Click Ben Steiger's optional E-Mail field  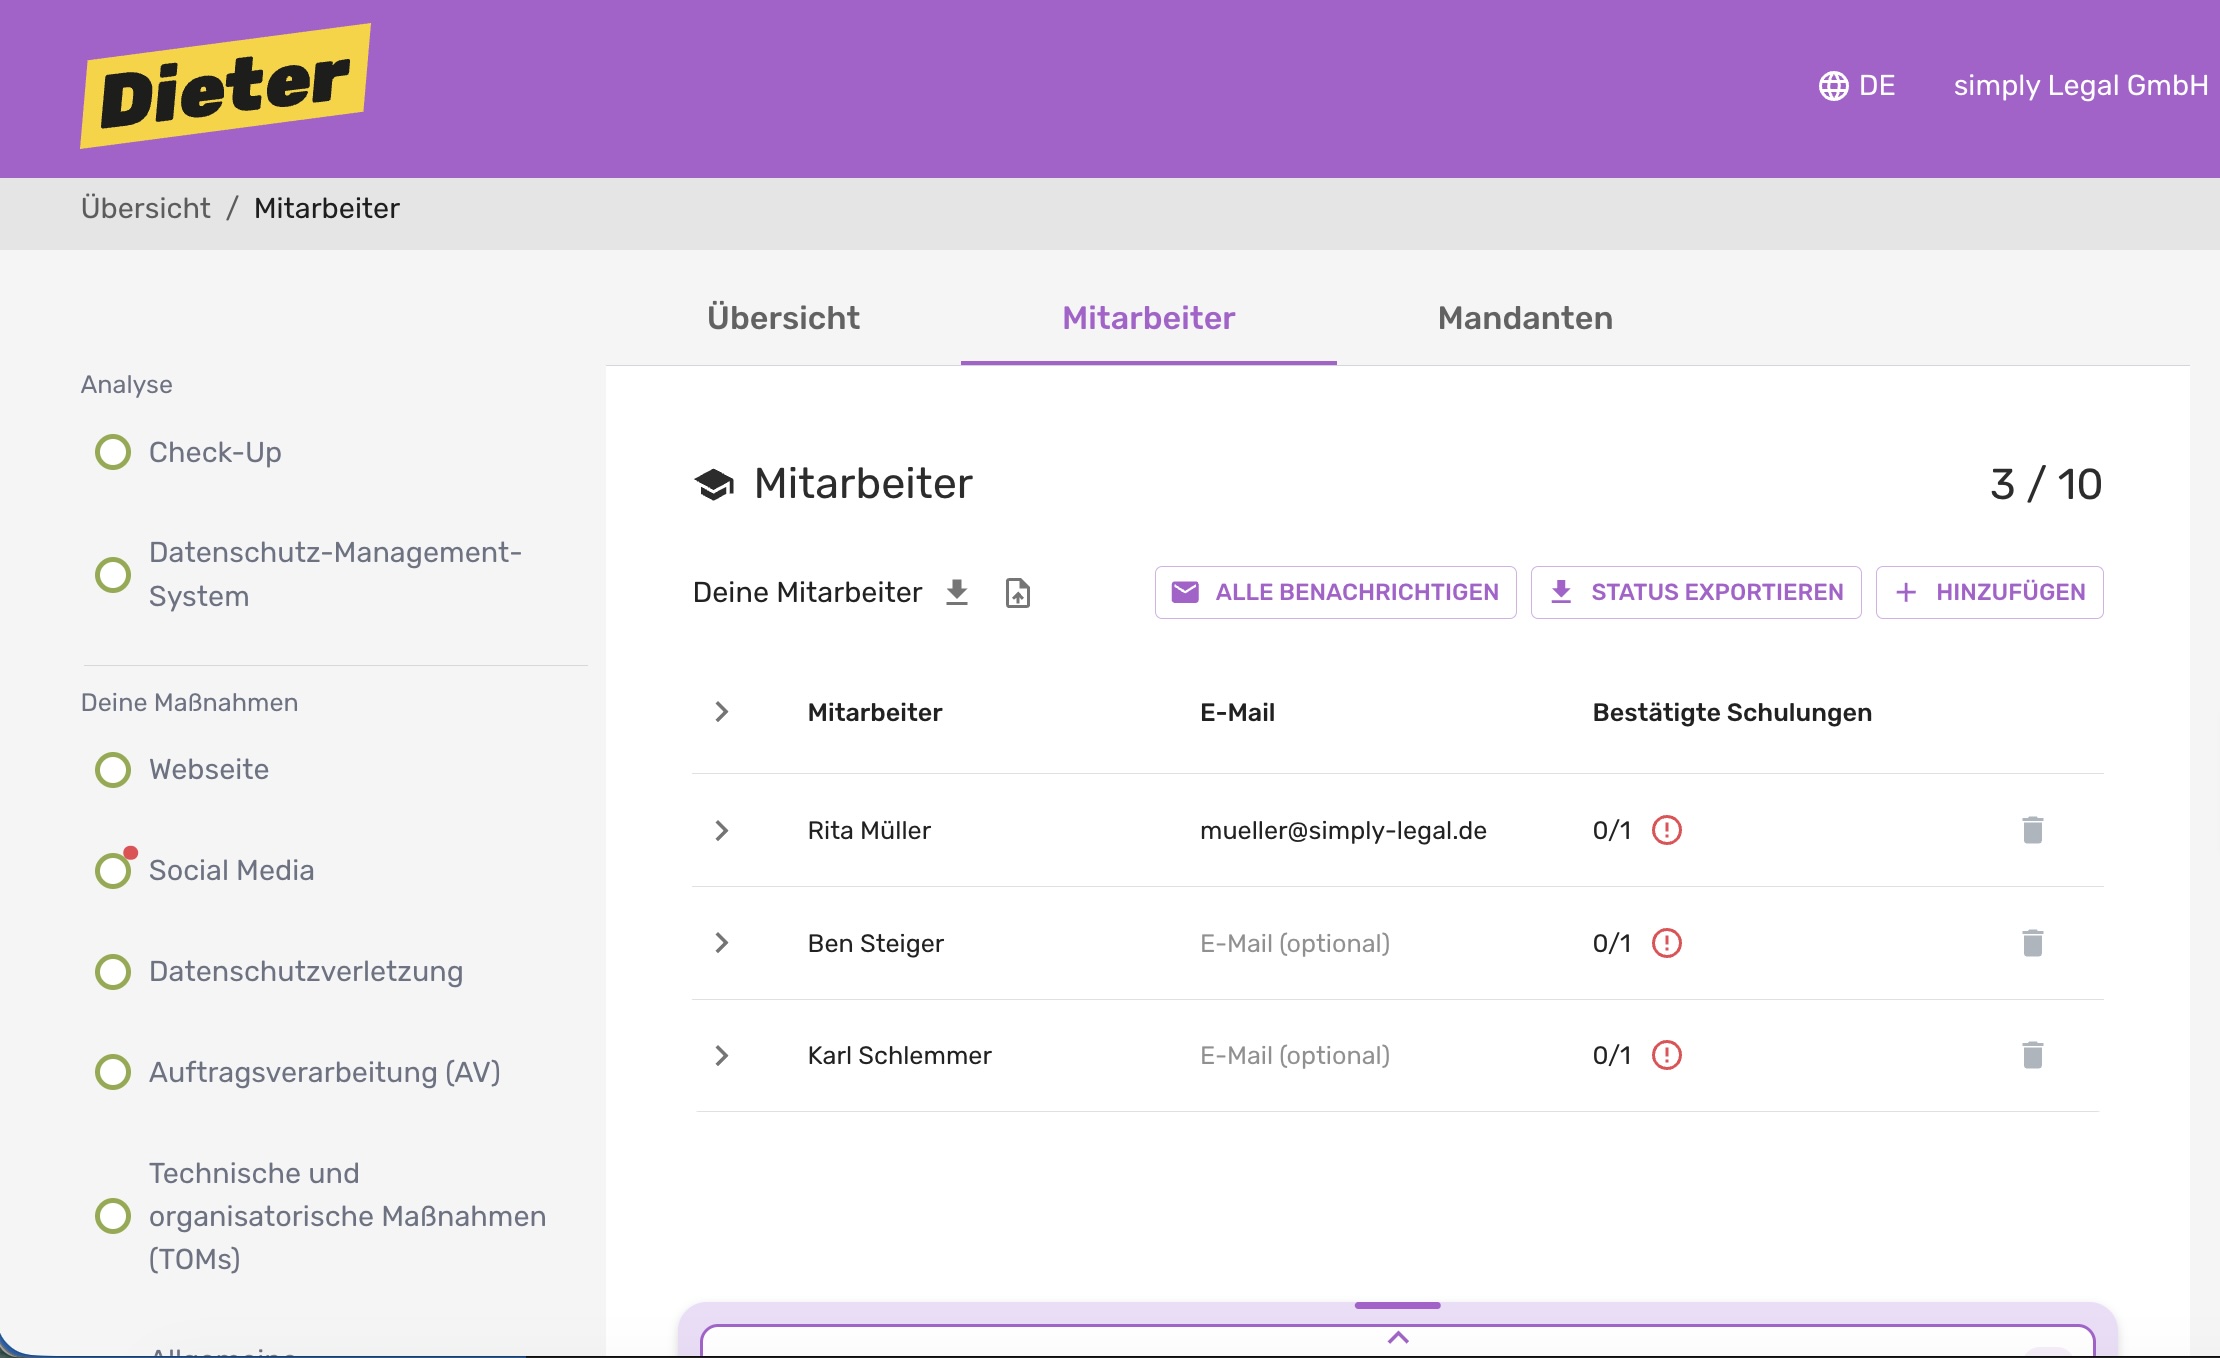coord(1294,943)
